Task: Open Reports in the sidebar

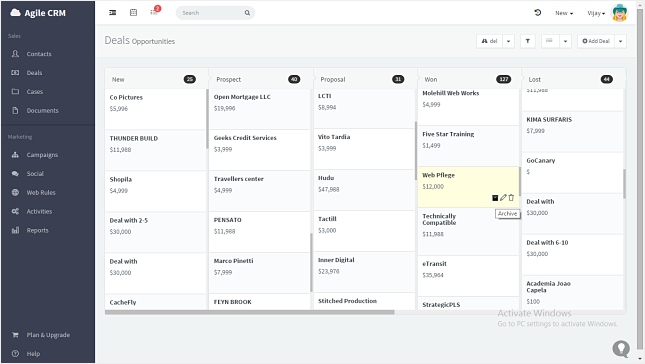Action: pyautogui.click(x=37, y=231)
